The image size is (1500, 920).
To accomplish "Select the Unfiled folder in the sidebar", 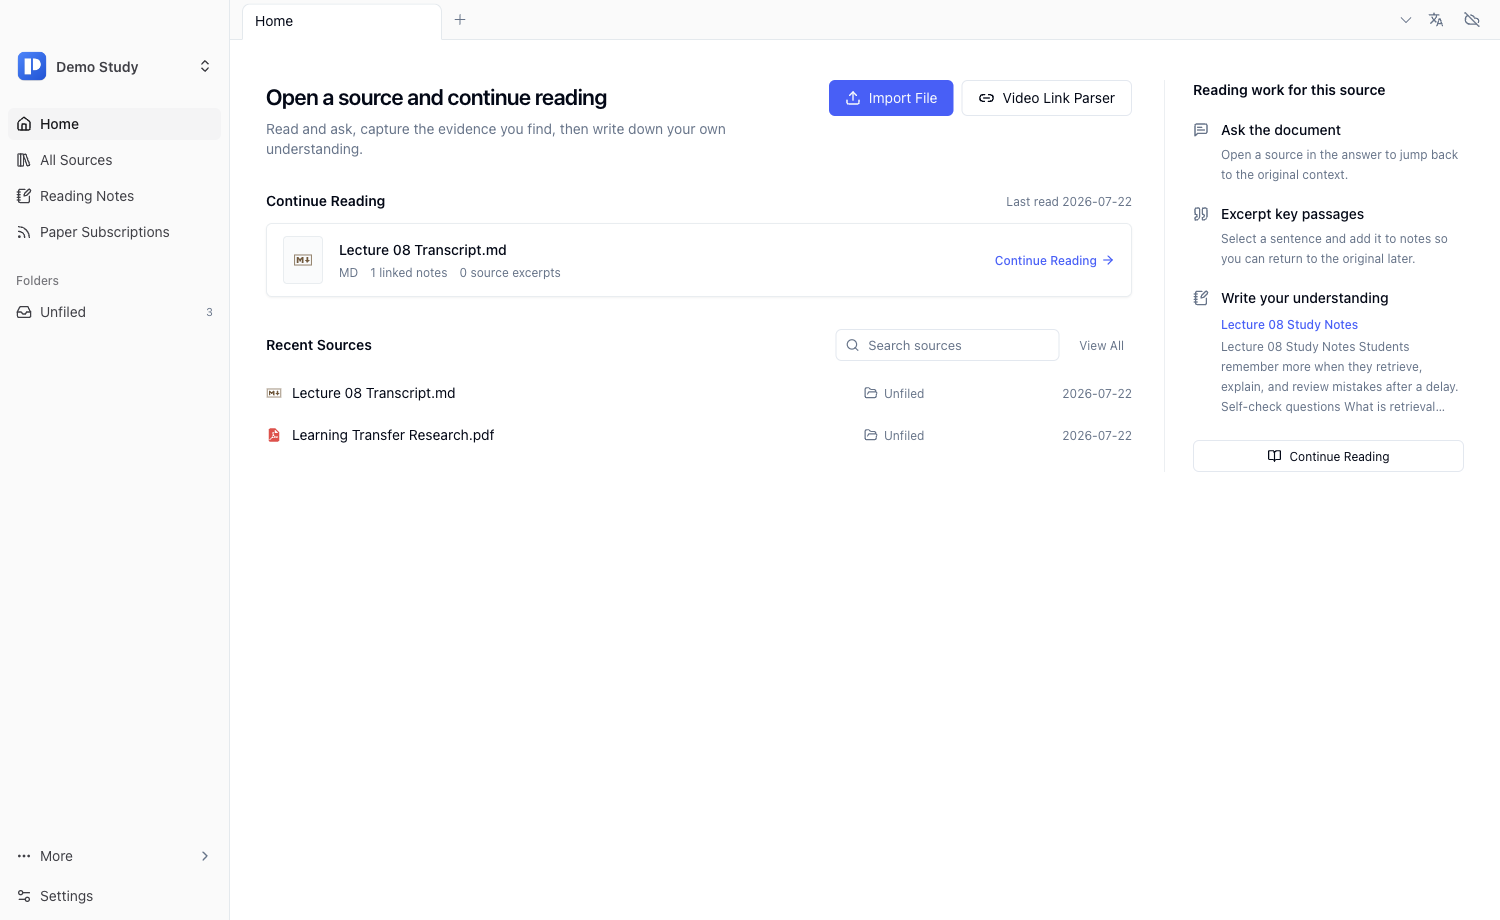I will (115, 312).
